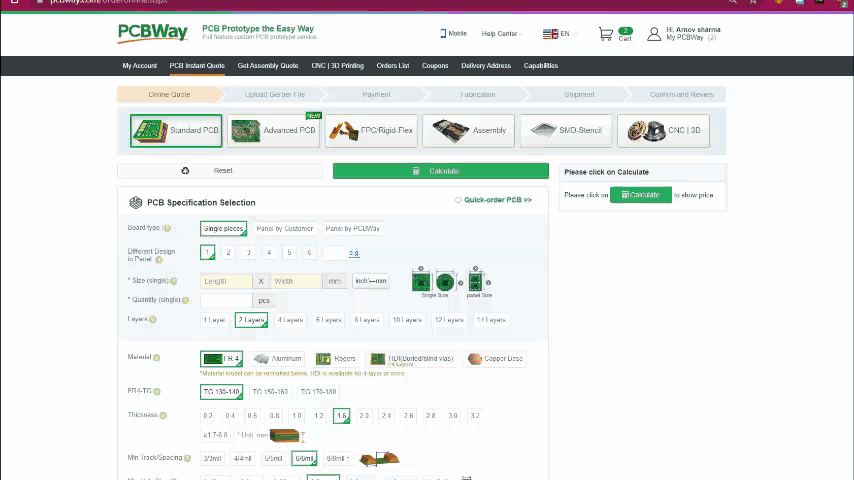Click the round Single Size board image
854x480 pixels.
click(445, 282)
